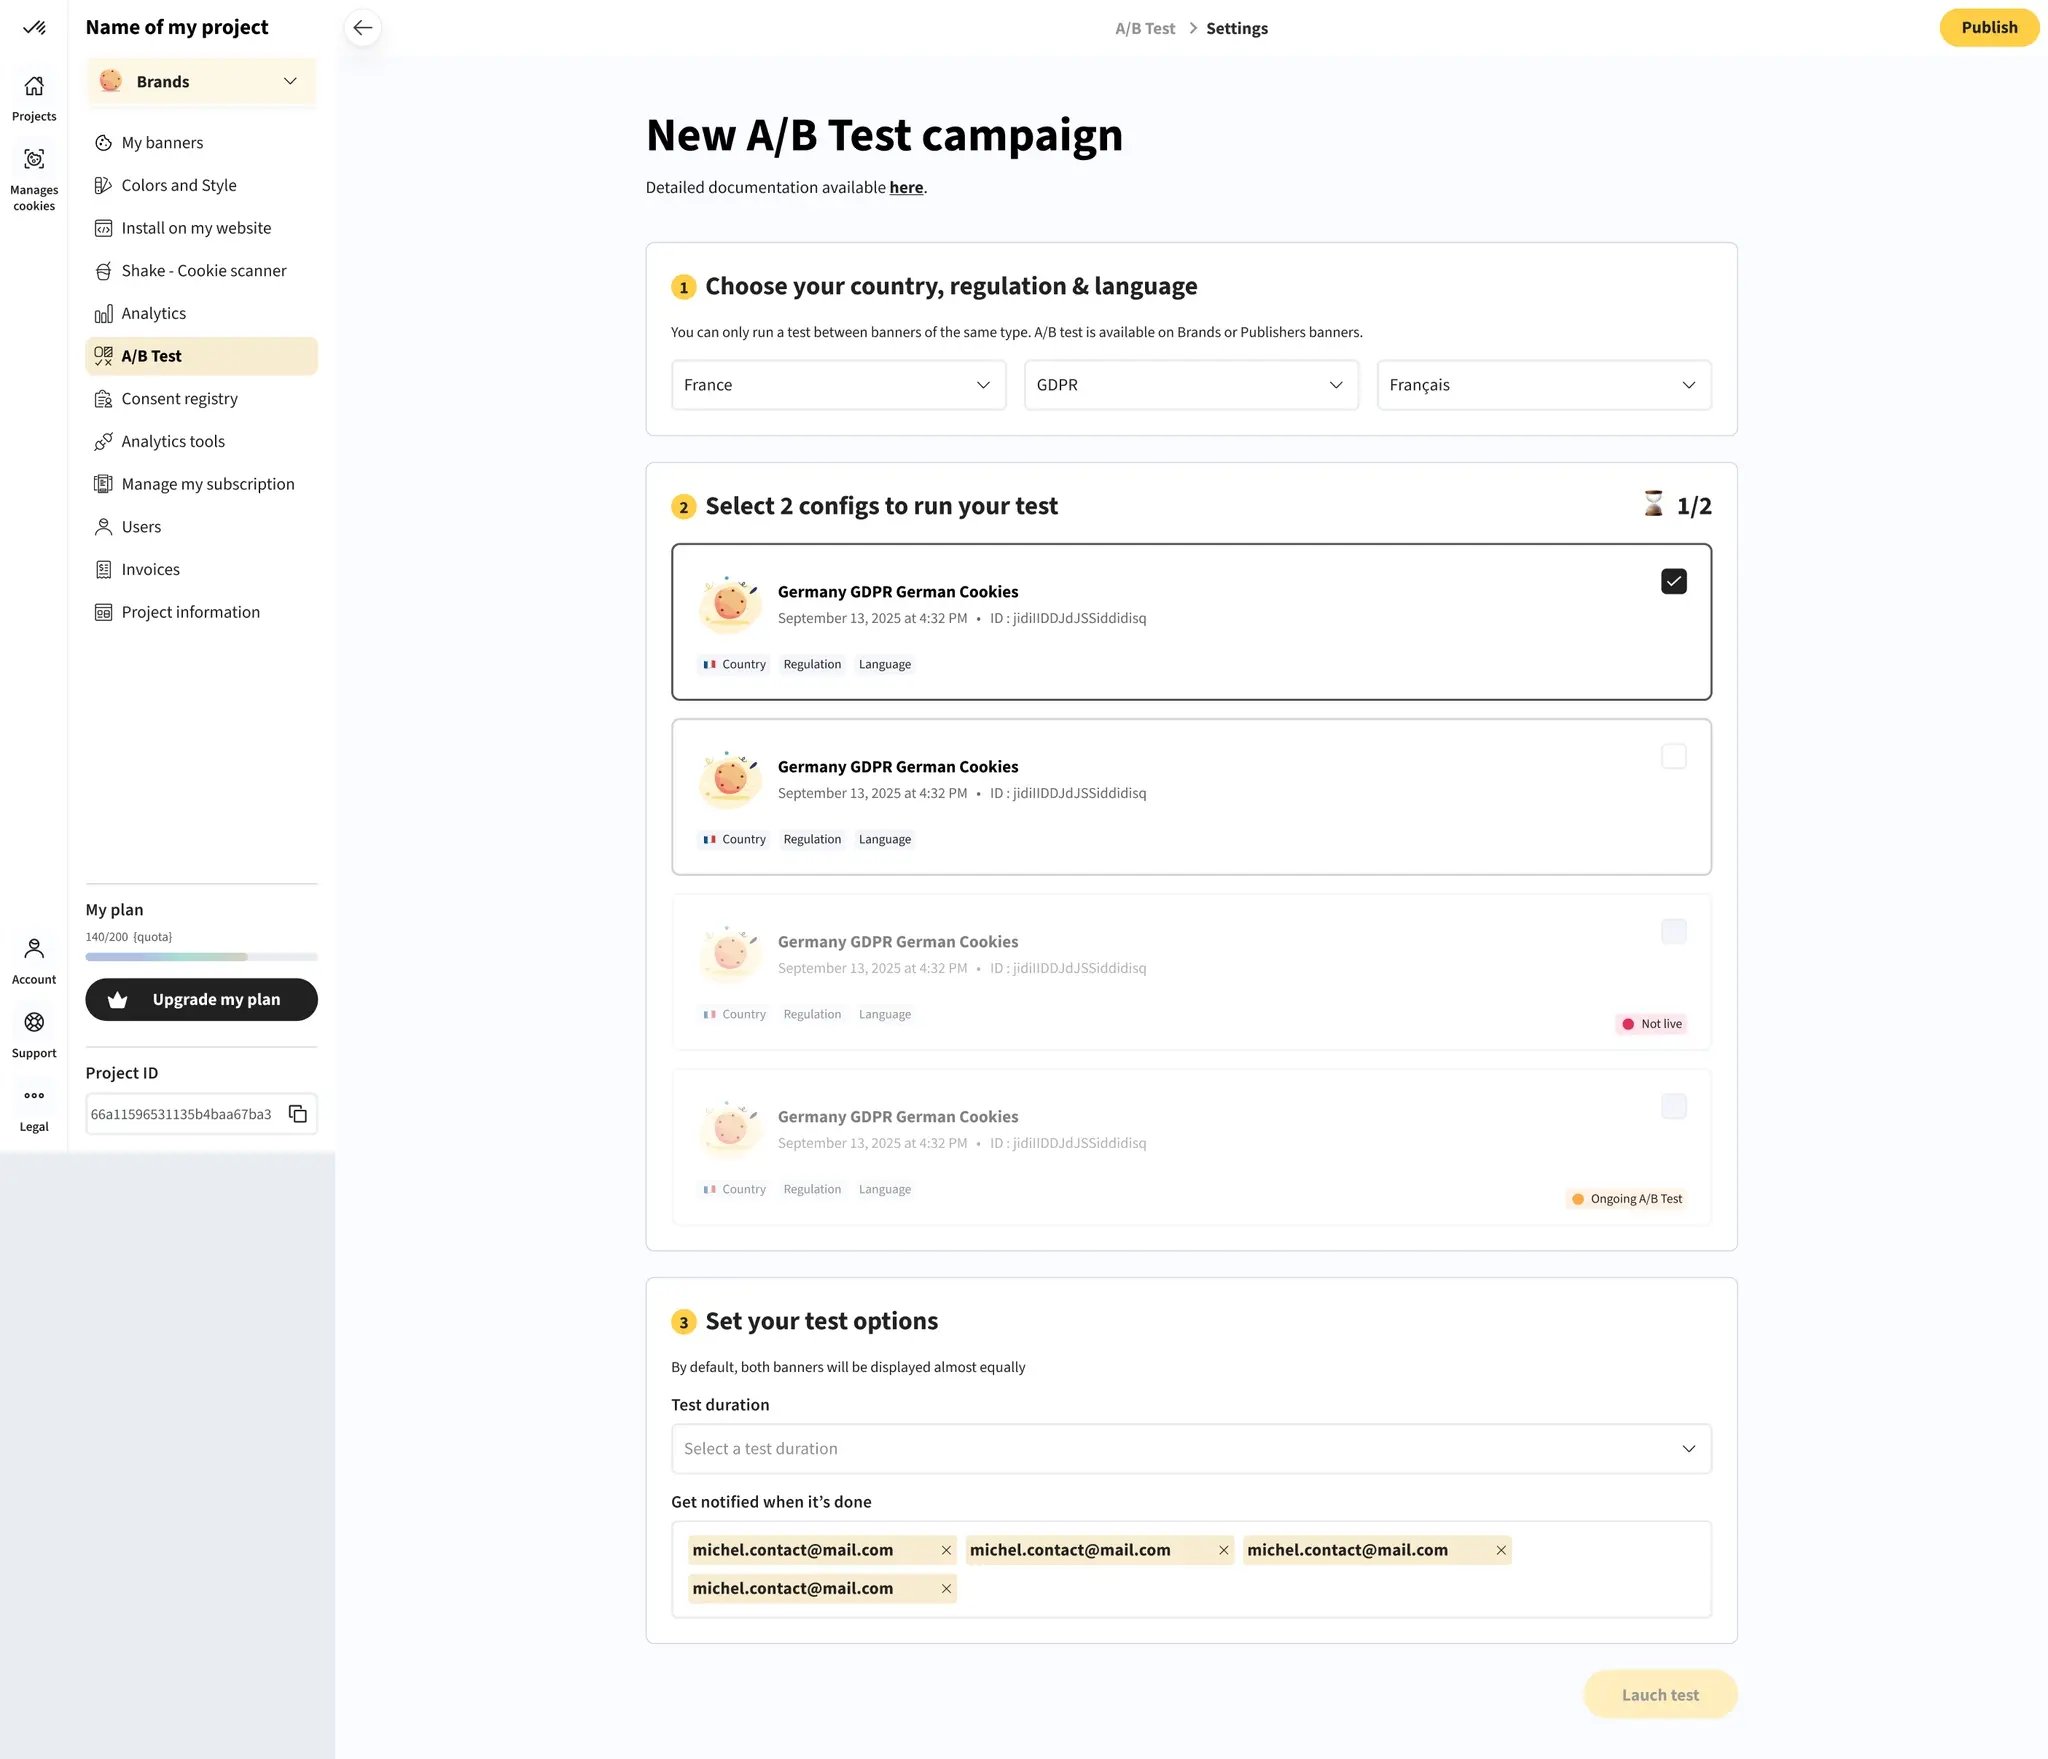2048x1759 pixels.
Task: Click the My banners cookie icon
Action: click(x=103, y=143)
